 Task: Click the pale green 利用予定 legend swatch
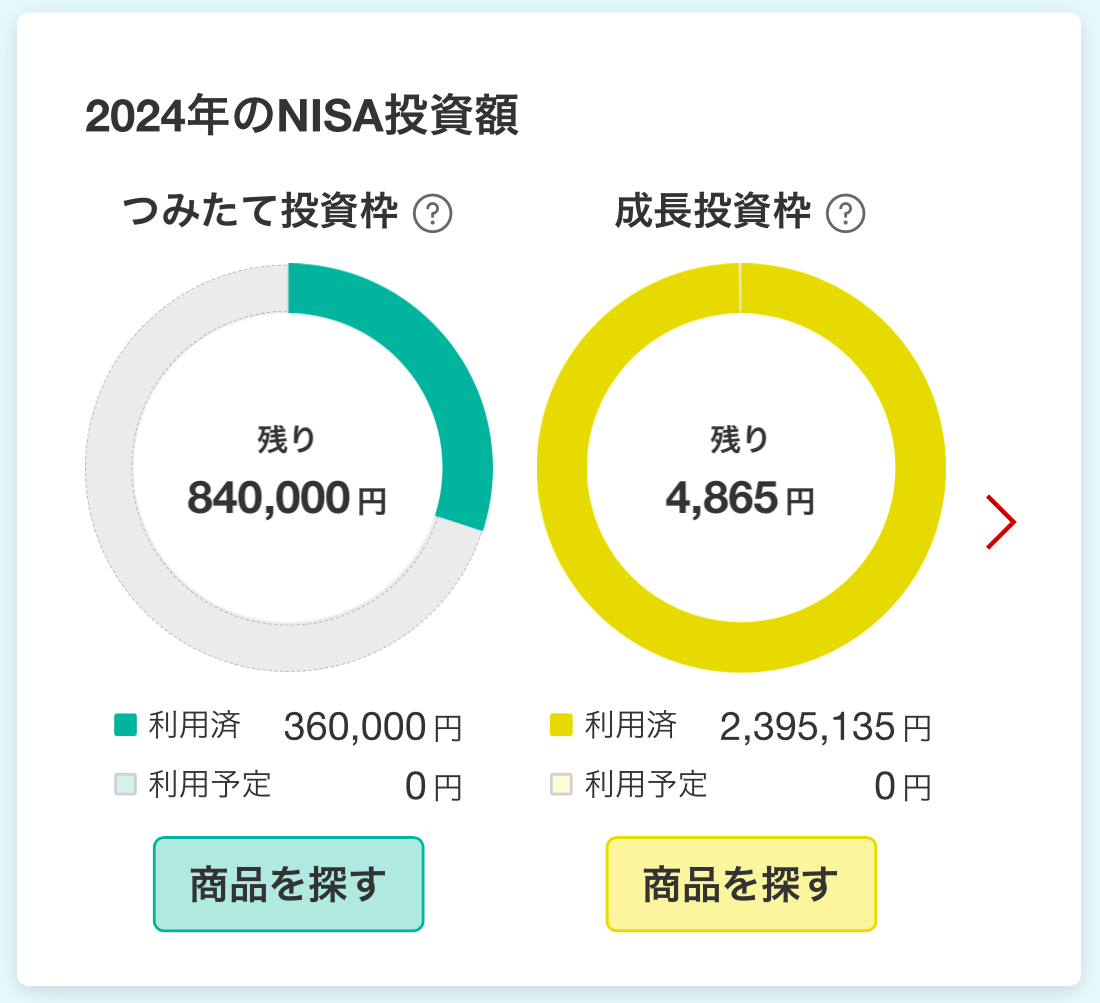[x=126, y=784]
